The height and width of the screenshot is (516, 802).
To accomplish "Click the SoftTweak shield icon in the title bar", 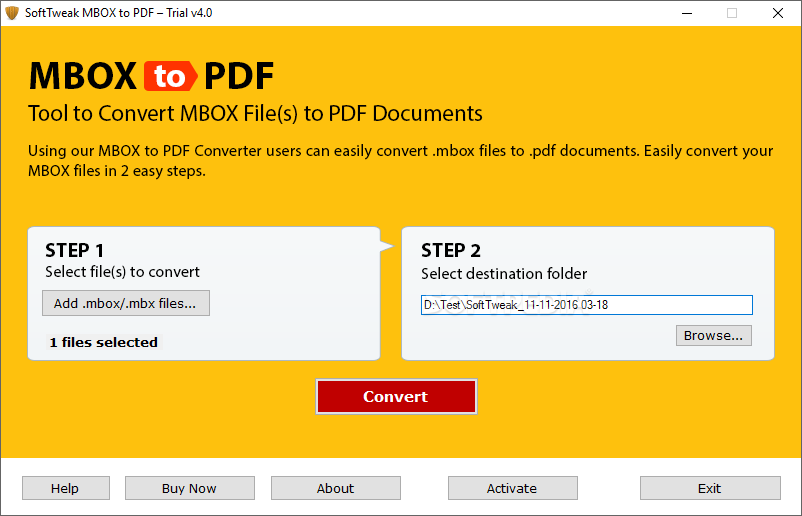I will 12,13.
